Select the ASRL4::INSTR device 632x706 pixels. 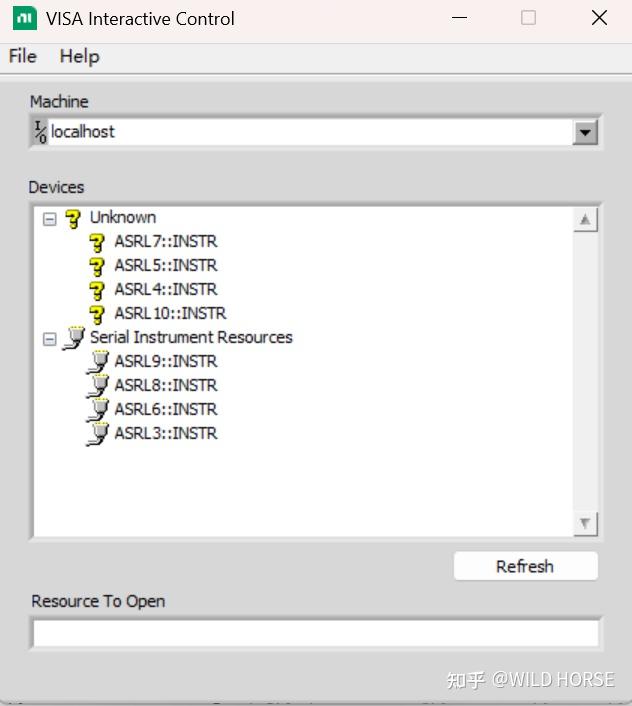pos(166,290)
